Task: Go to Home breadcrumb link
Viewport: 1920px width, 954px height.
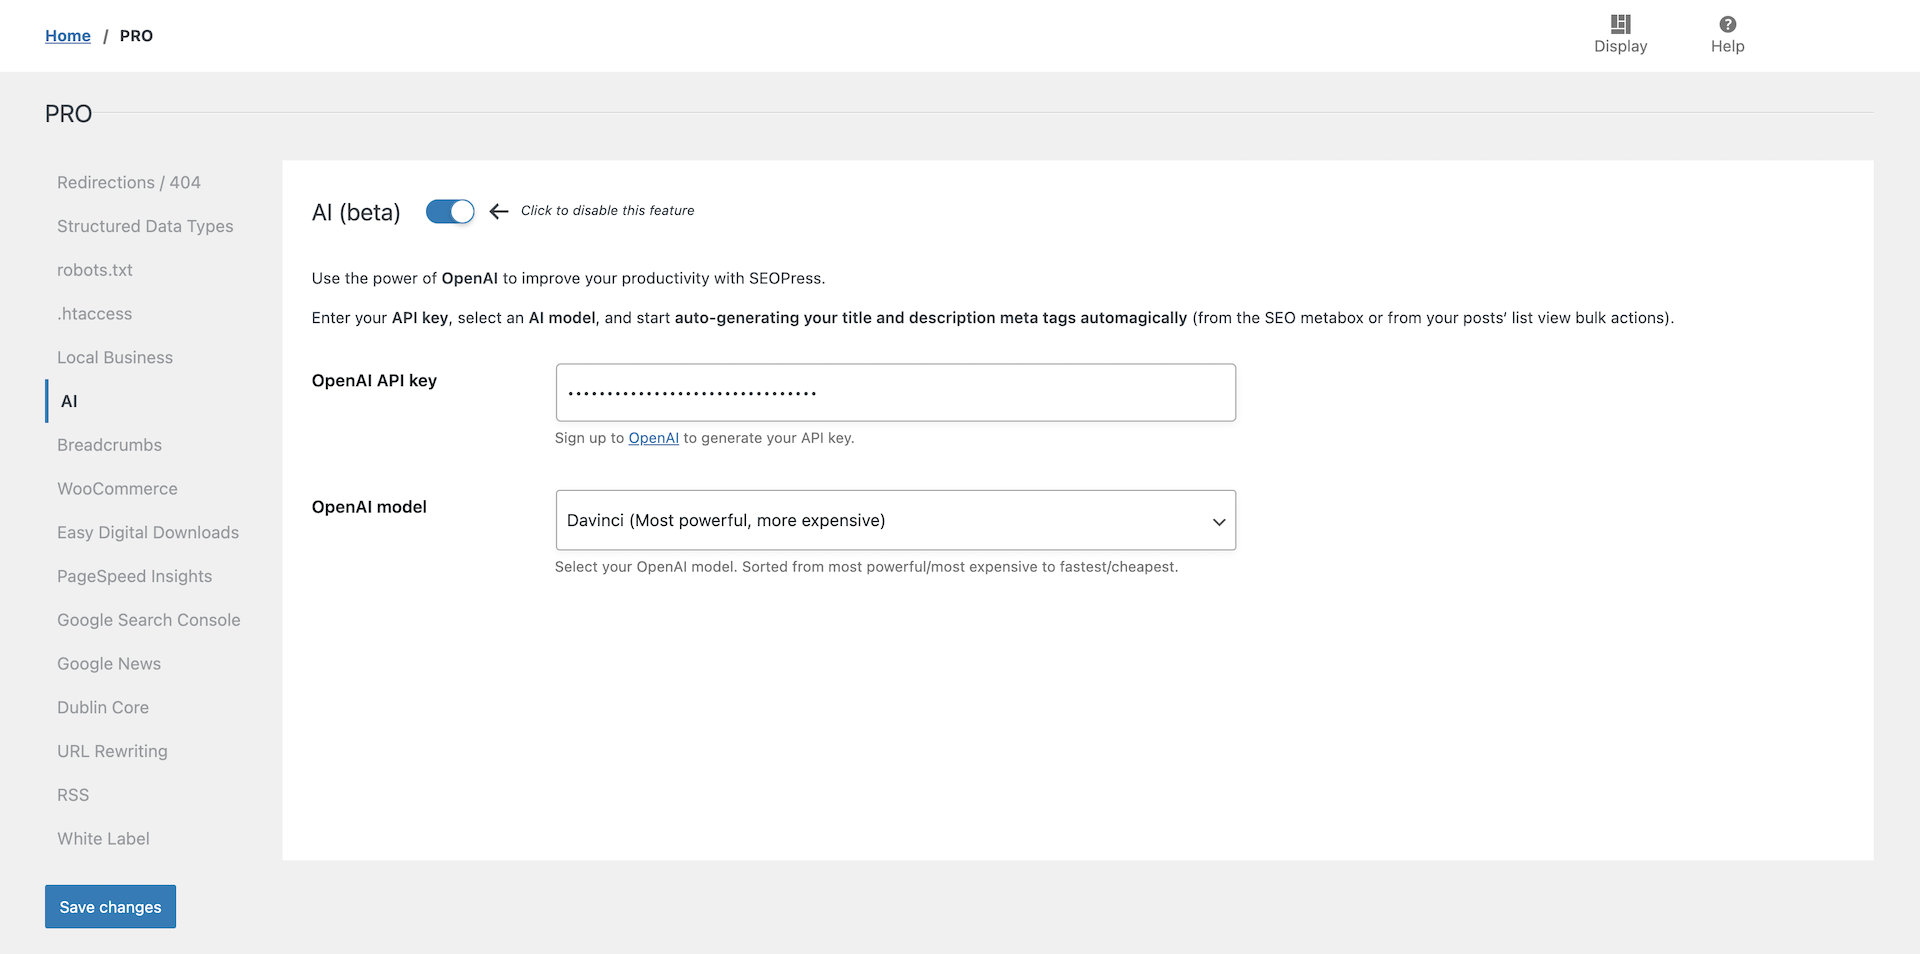Action: [68, 36]
